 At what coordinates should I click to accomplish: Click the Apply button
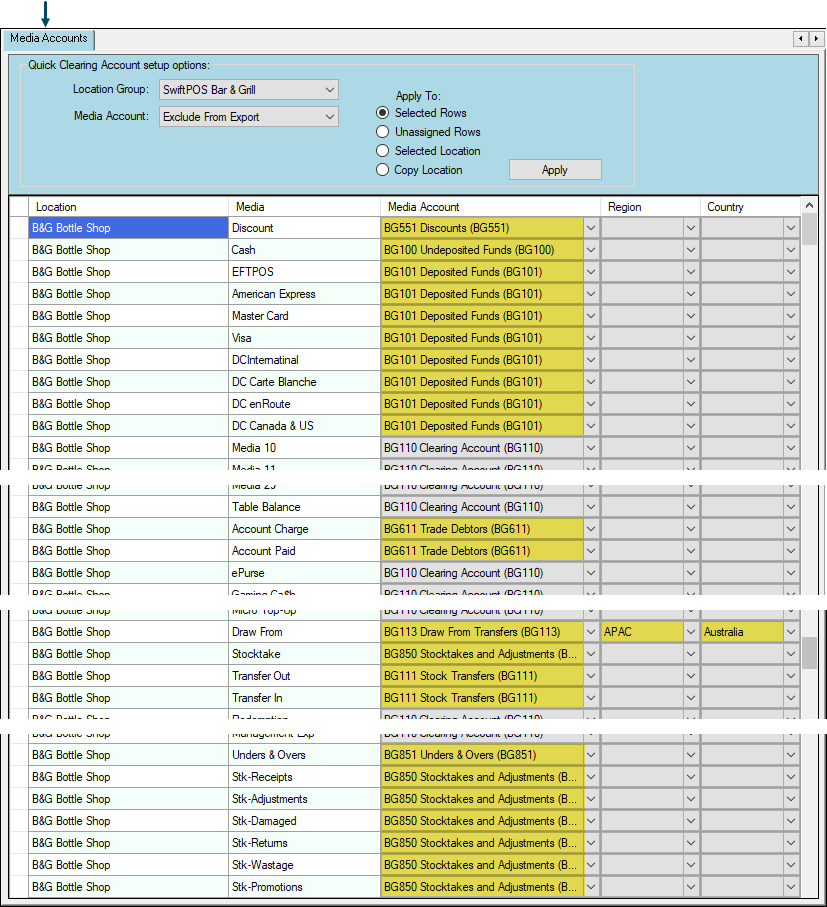pos(555,170)
